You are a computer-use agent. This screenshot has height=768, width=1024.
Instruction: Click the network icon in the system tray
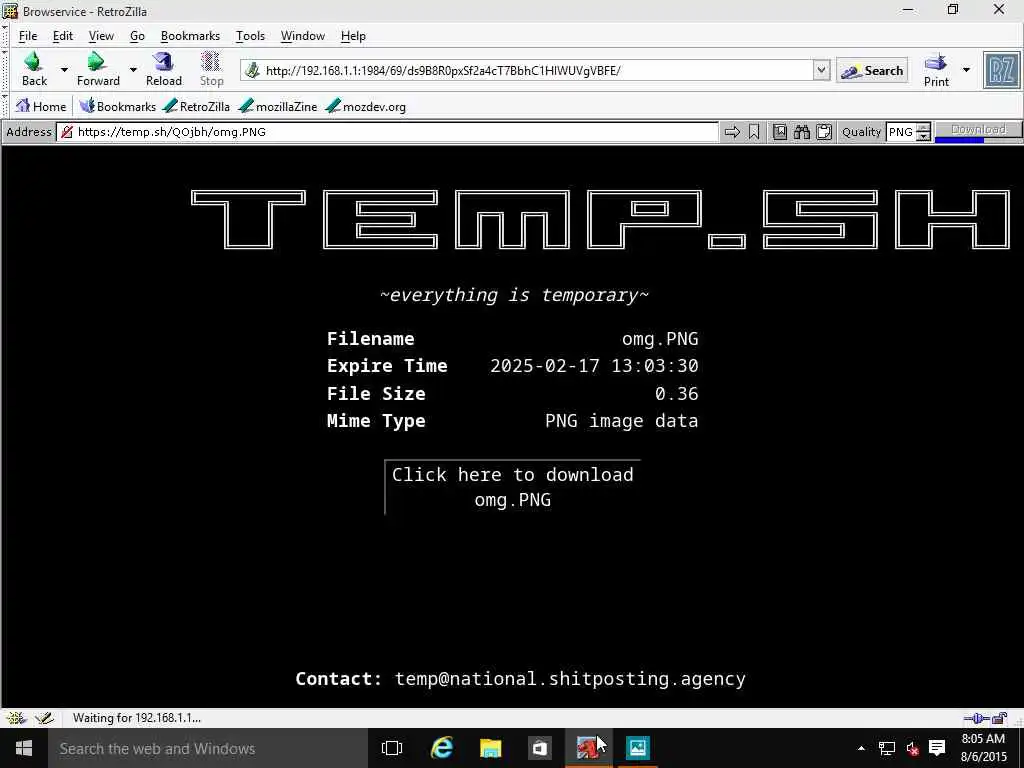[886, 748]
